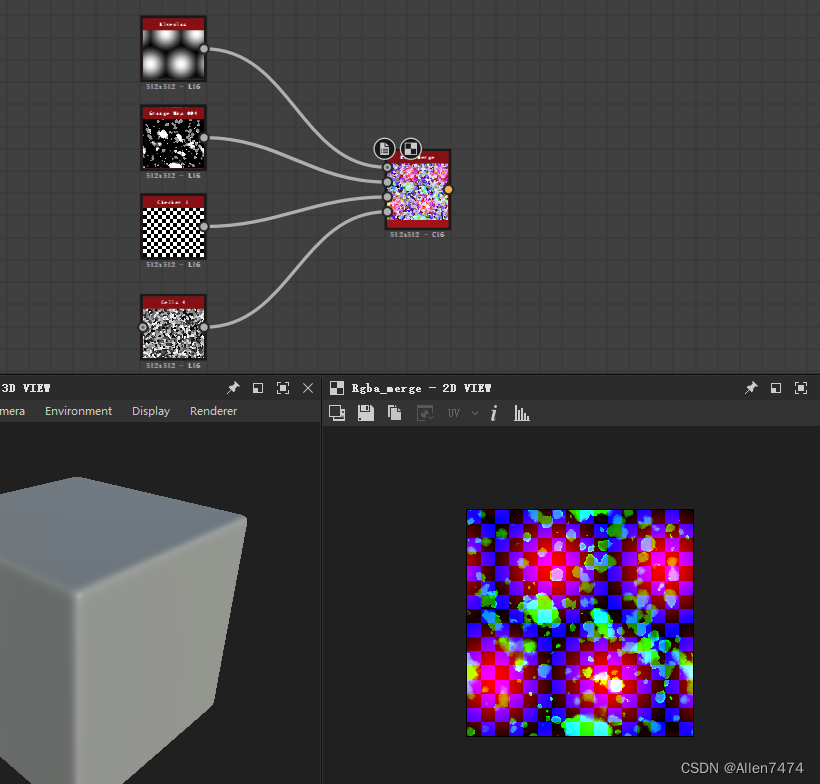Click the second input connector of RGBA Merge node
This screenshot has width=820, height=784.
[x=387, y=182]
